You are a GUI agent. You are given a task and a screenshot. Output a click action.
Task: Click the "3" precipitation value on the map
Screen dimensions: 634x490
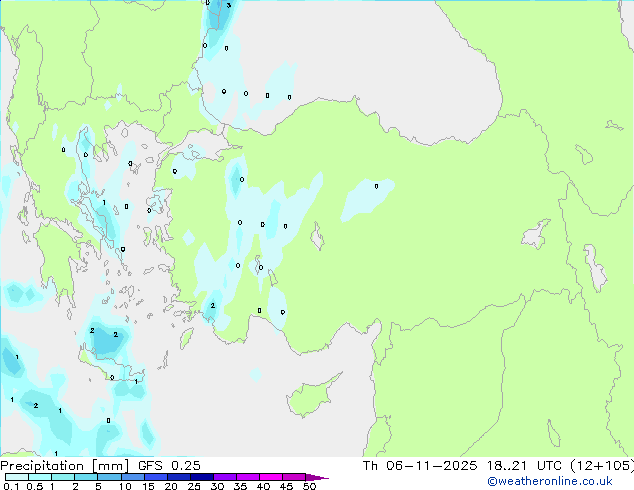pyautogui.click(x=229, y=5)
